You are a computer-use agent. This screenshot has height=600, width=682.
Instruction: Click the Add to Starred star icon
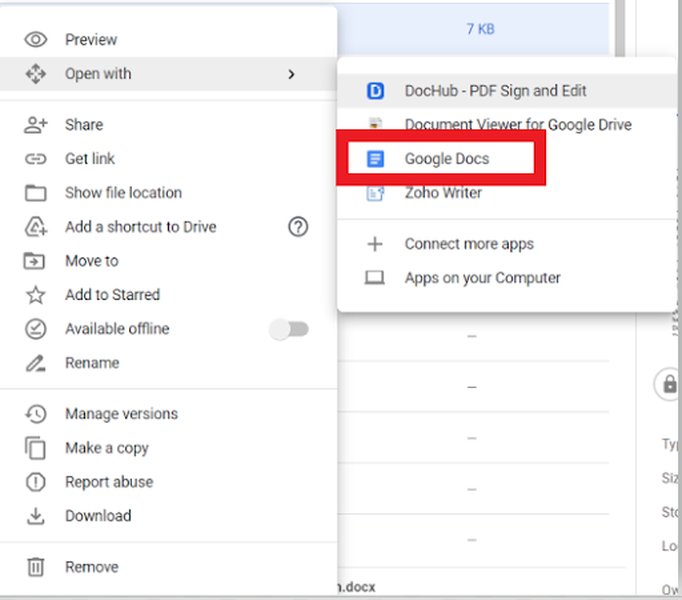point(36,295)
